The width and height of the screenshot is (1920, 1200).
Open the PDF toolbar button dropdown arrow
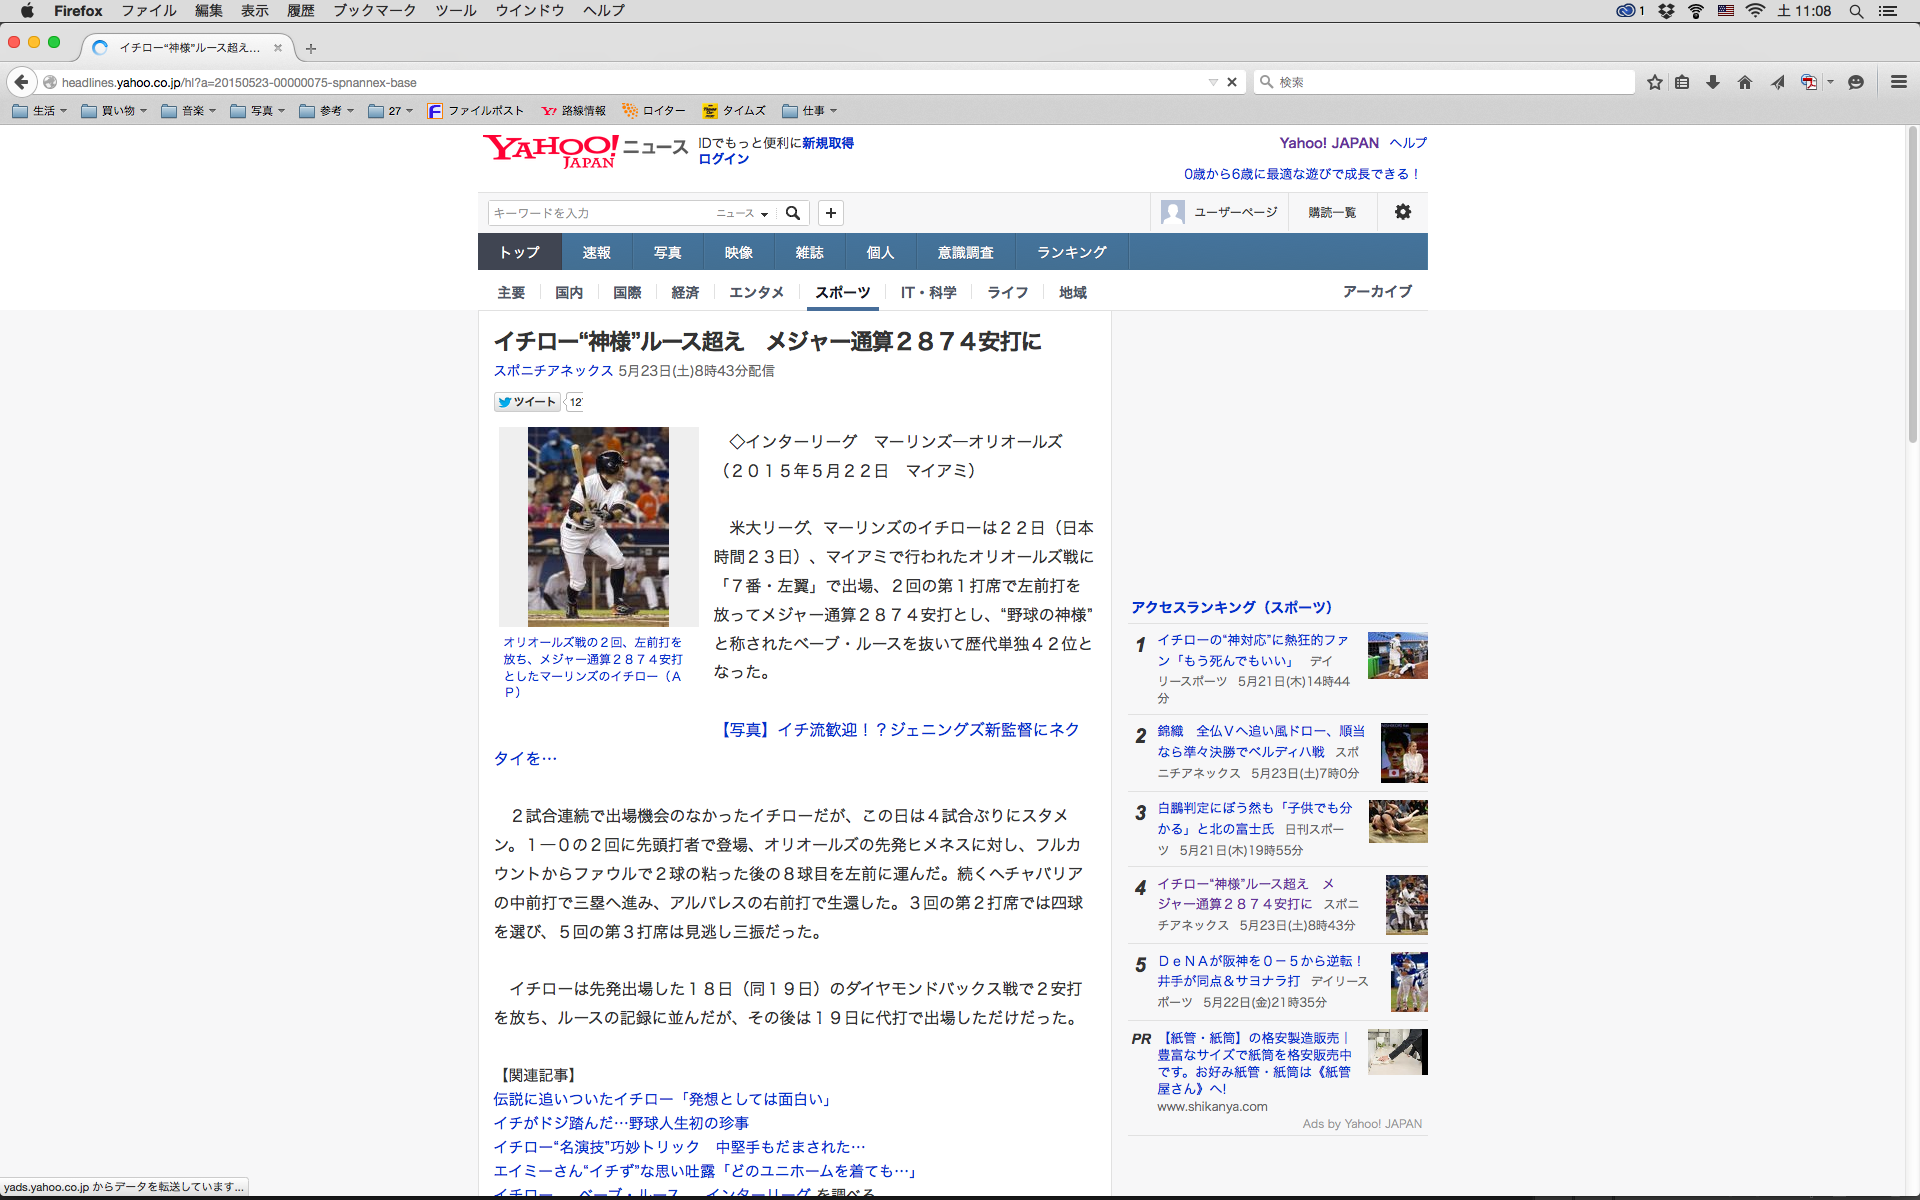point(1830,82)
